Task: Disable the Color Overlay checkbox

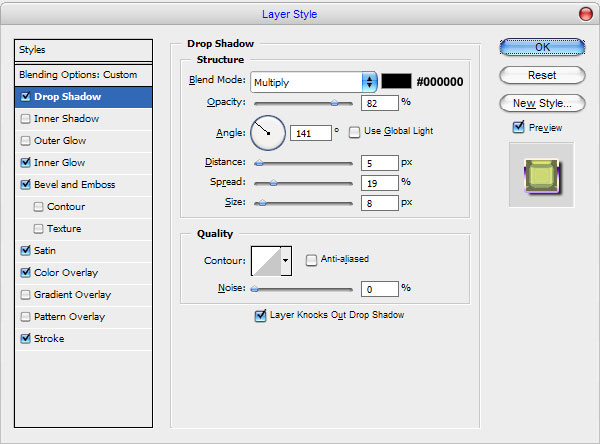Action: point(26,273)
